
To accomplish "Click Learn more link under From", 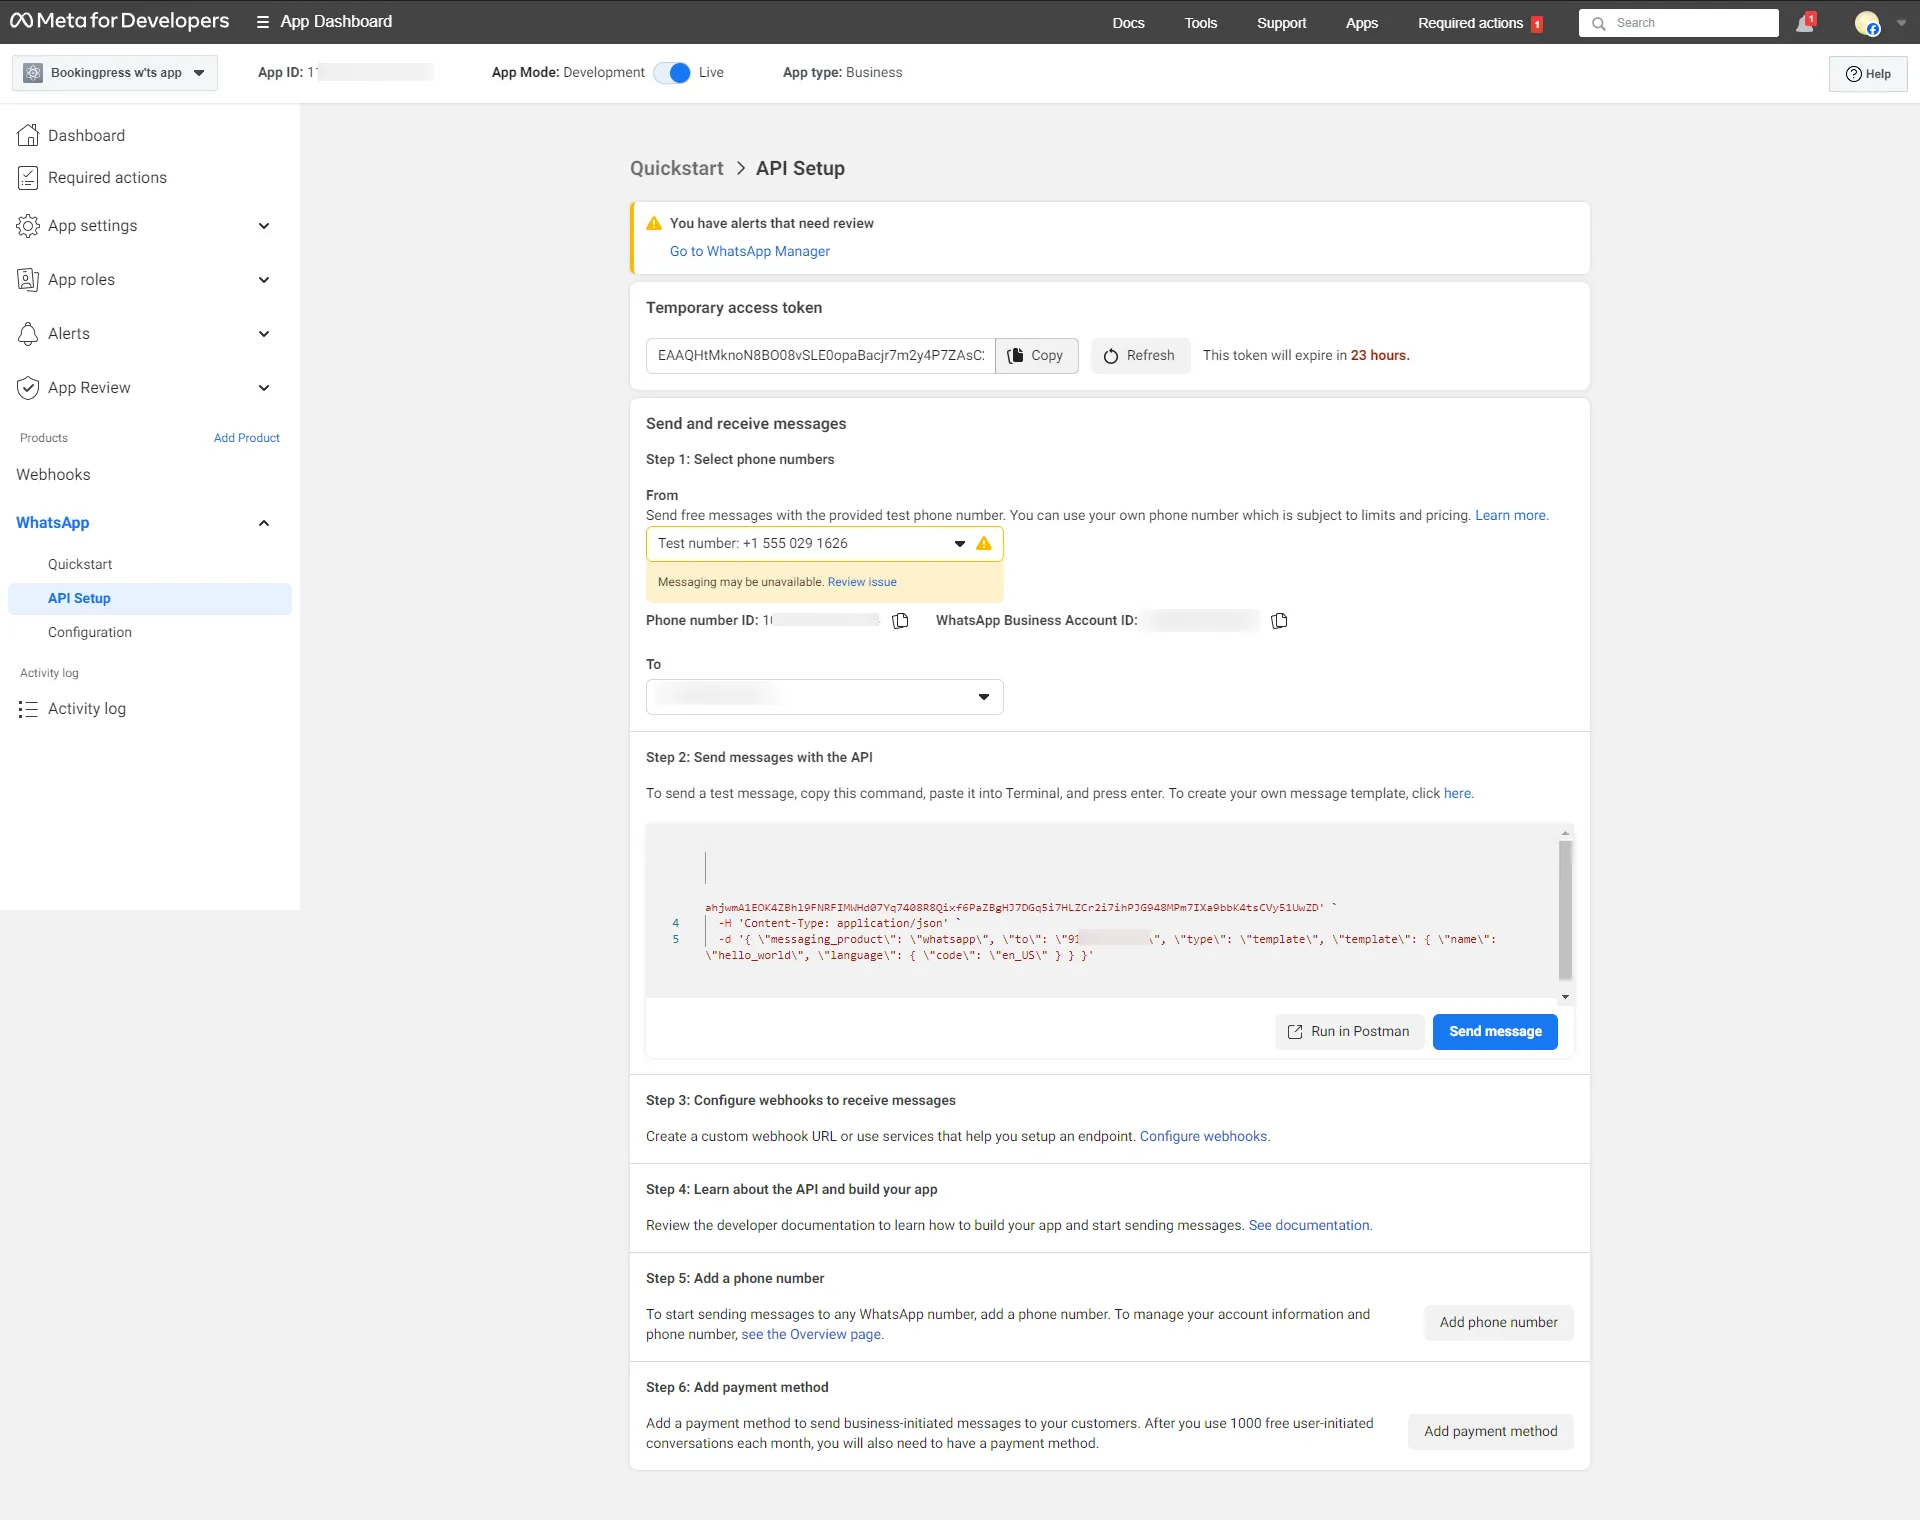I will 1510,516.
